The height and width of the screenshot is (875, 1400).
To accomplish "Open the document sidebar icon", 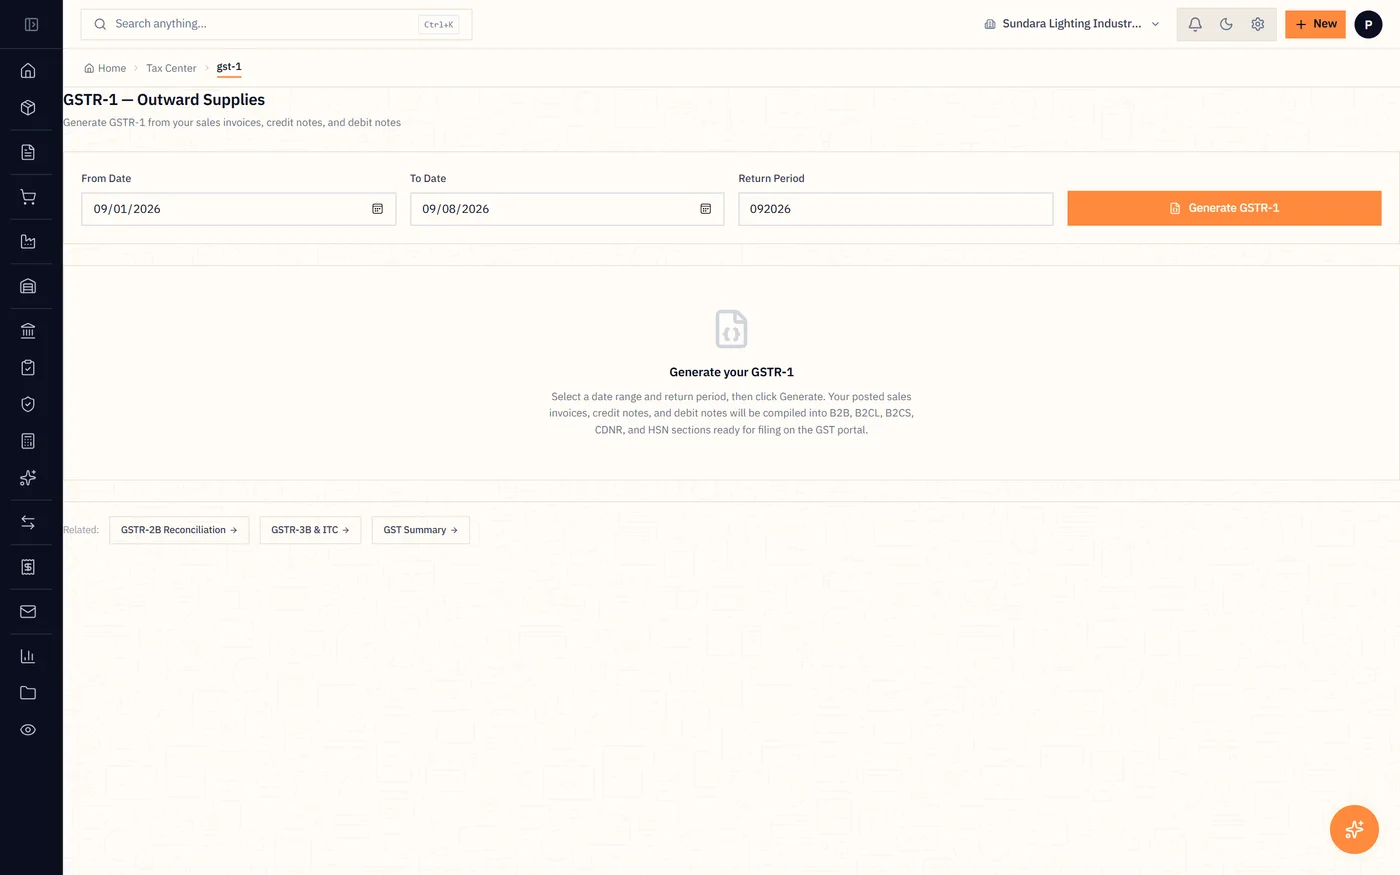I will pos(28,152).
